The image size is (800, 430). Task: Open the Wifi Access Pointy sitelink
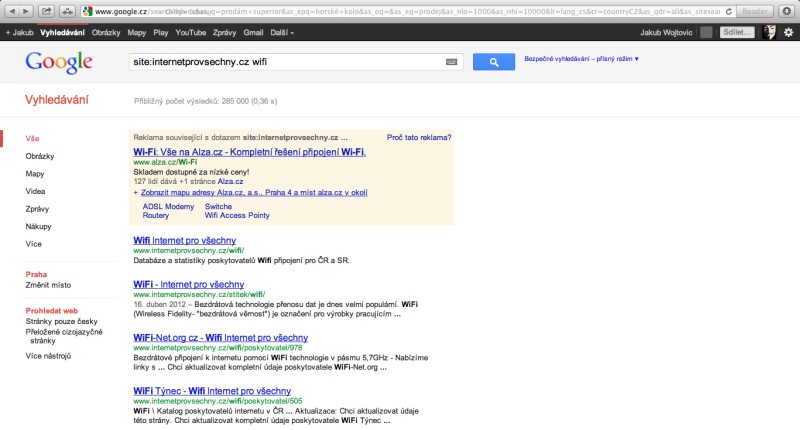[237, 215]
